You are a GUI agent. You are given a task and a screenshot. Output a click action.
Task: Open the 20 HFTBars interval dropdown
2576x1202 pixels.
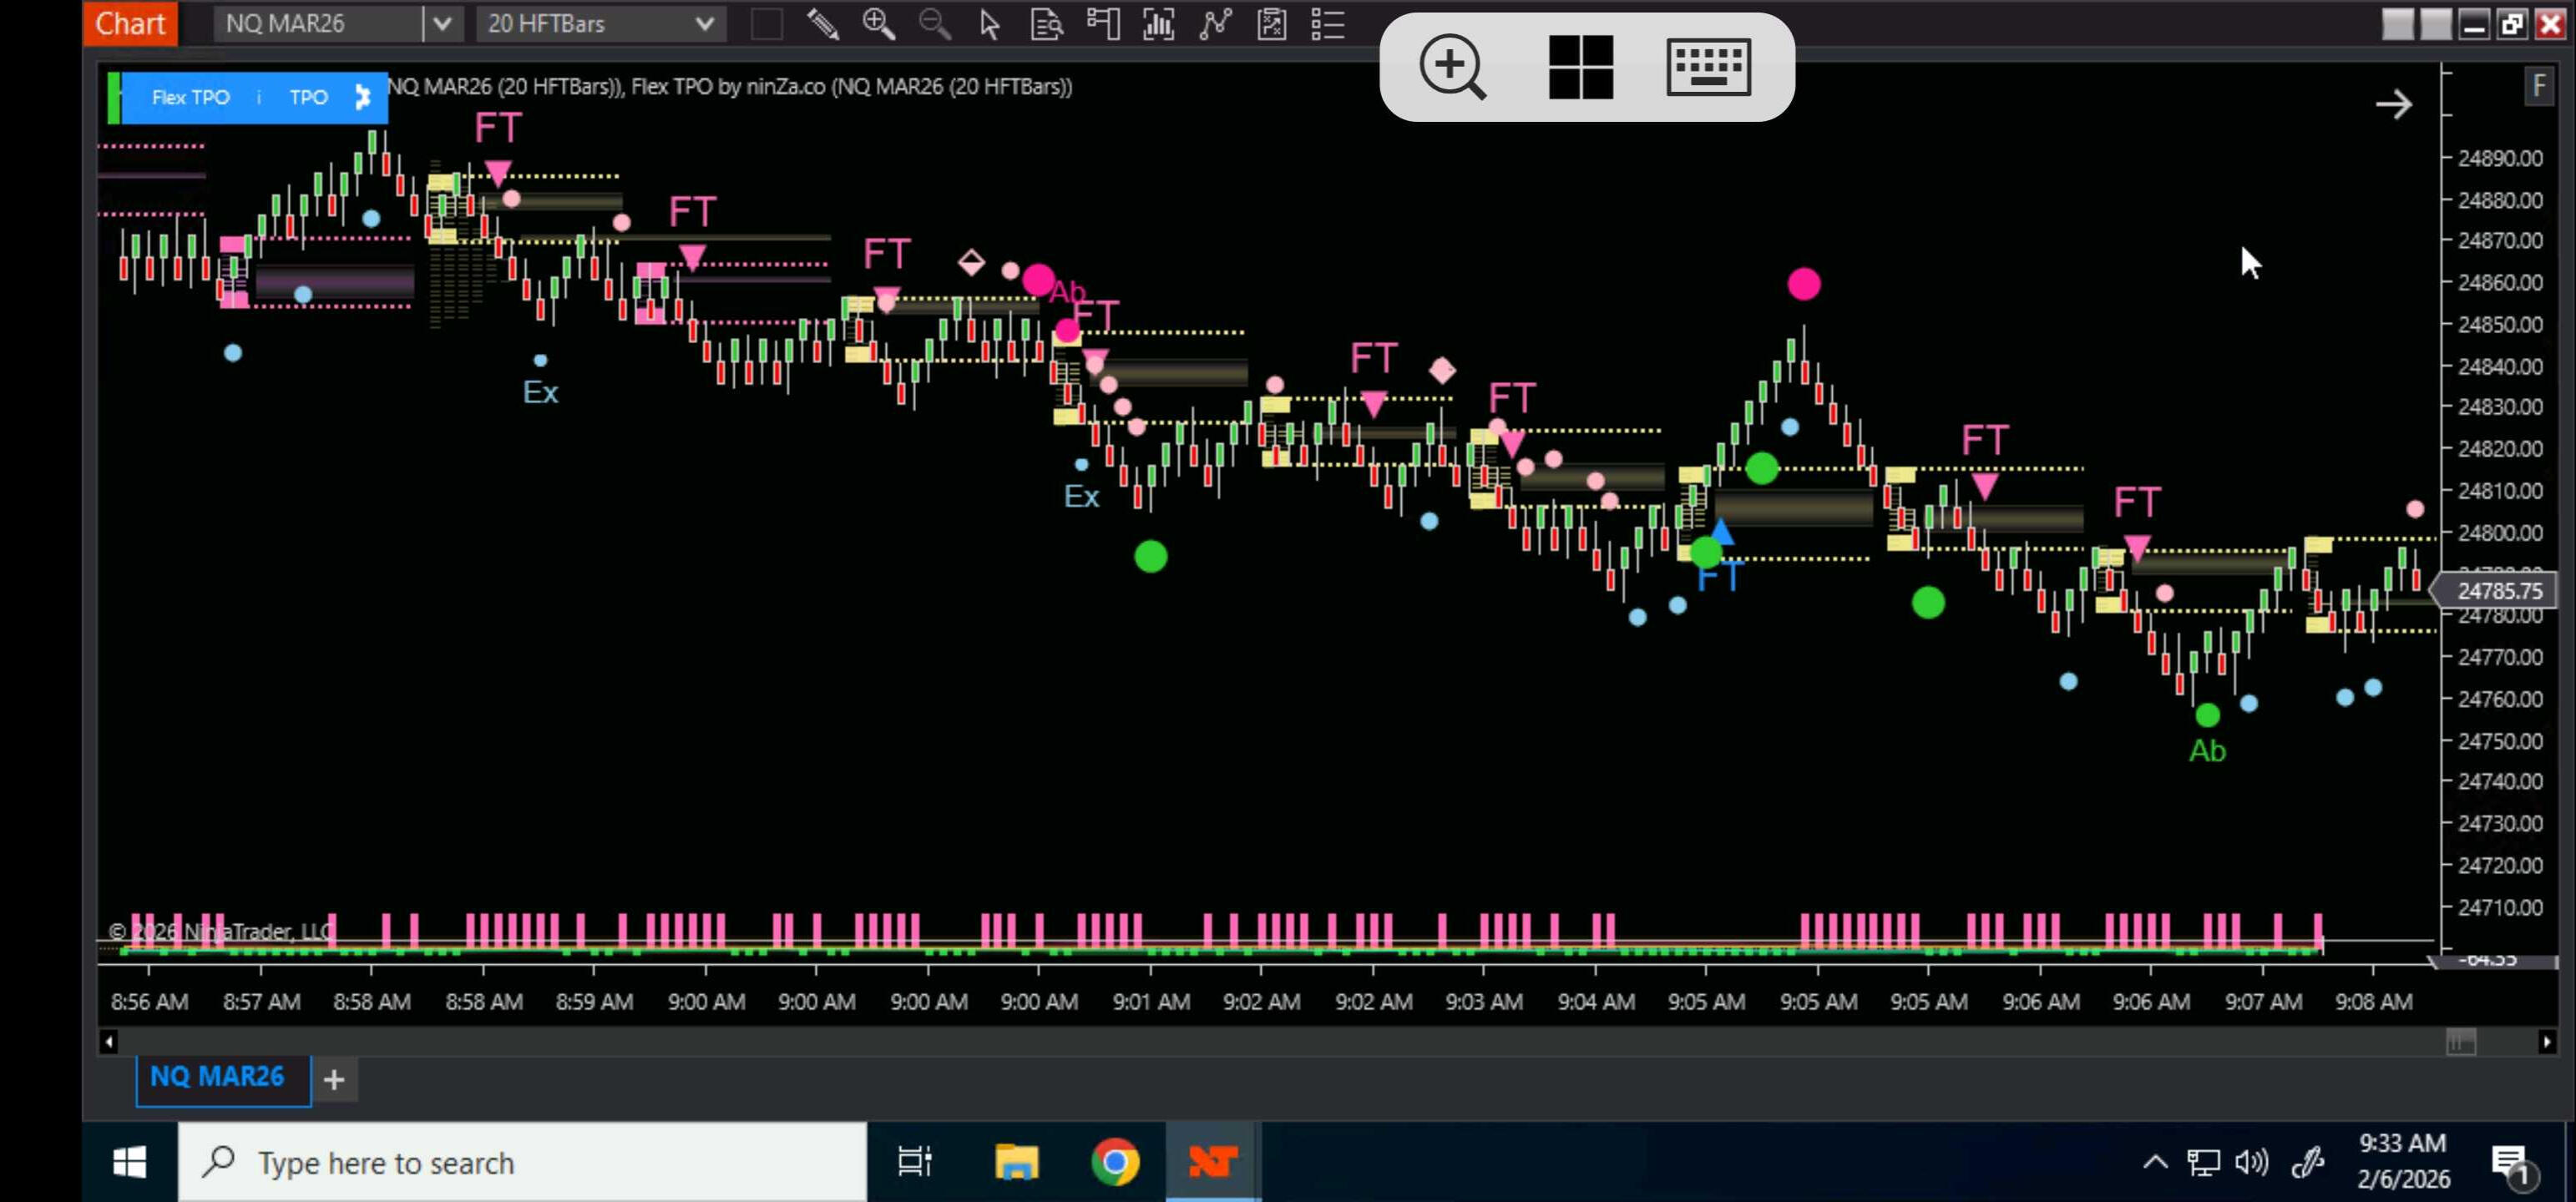click(x=703, y=24)
